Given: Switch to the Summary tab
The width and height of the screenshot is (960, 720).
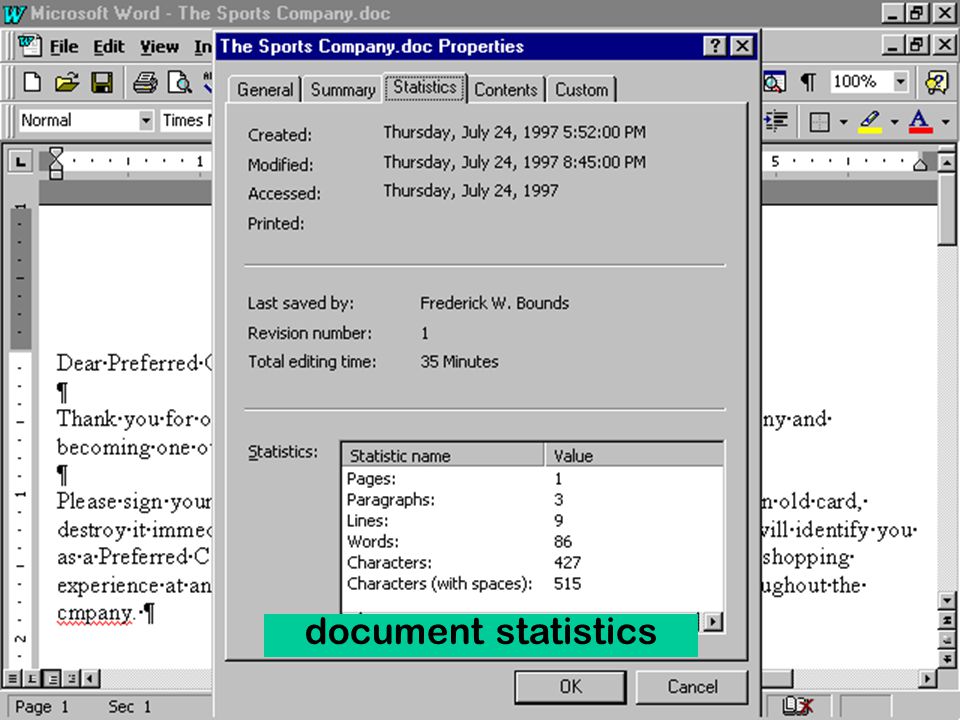Looking at the screenshot, I should 343,90.
